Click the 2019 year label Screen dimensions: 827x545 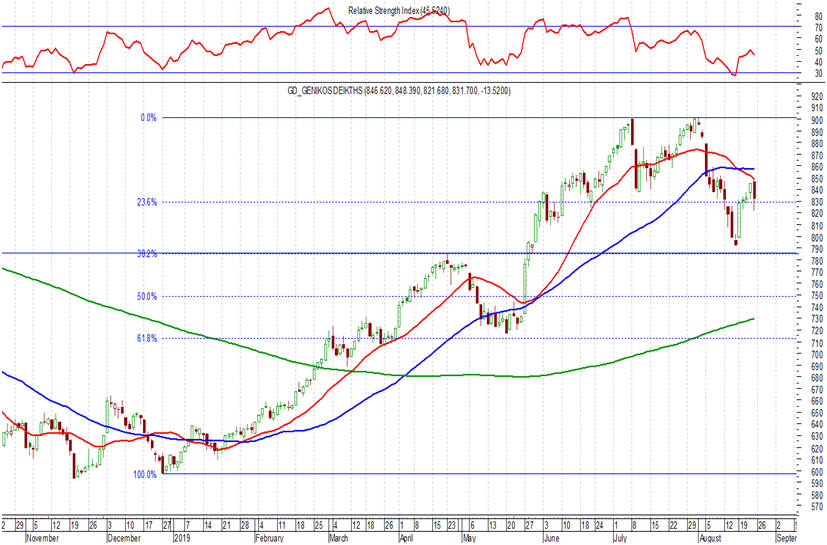(x=182, y=539)
